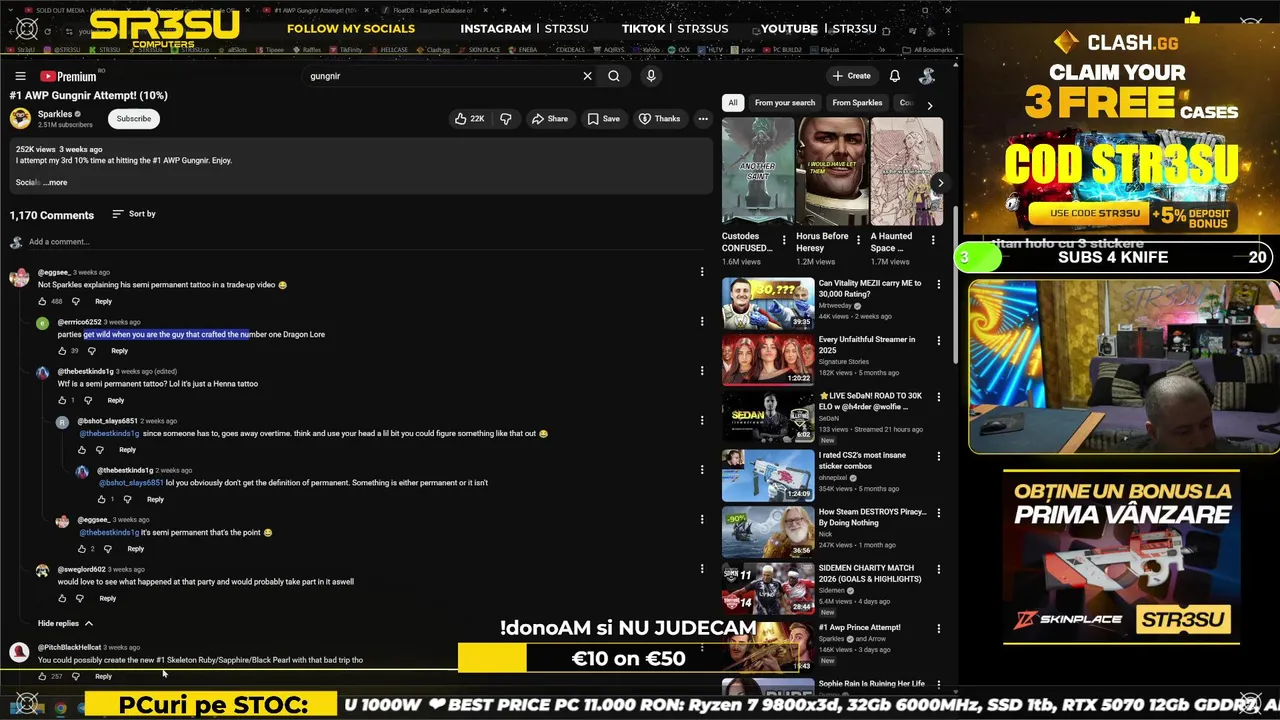The width and height of the screenshot is (1280, 720).
Task: Open options for the @sweglord602 comment
Action: point(702,569)
